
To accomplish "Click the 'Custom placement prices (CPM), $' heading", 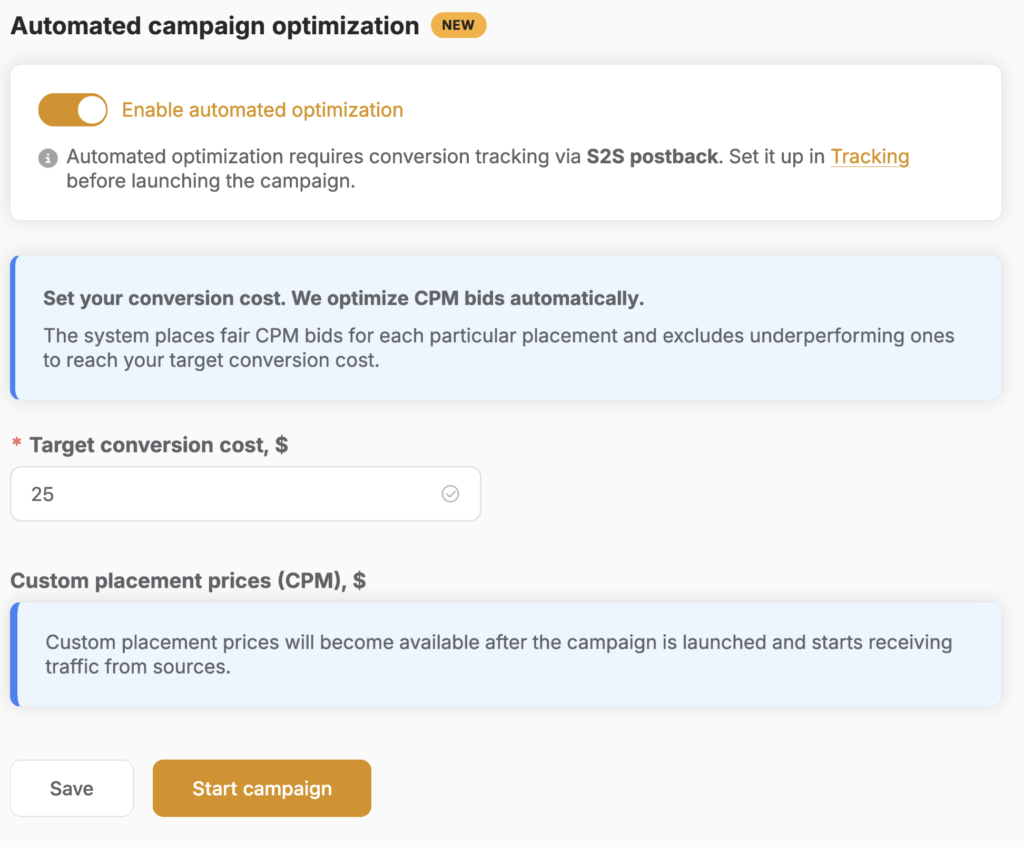I will [188, 581].
